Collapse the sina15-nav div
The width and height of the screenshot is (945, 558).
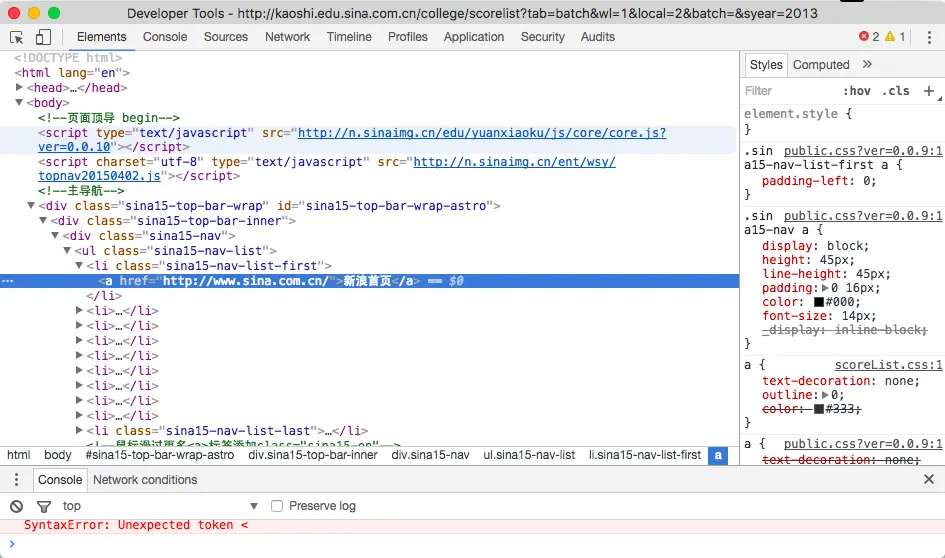click(55, 236)
